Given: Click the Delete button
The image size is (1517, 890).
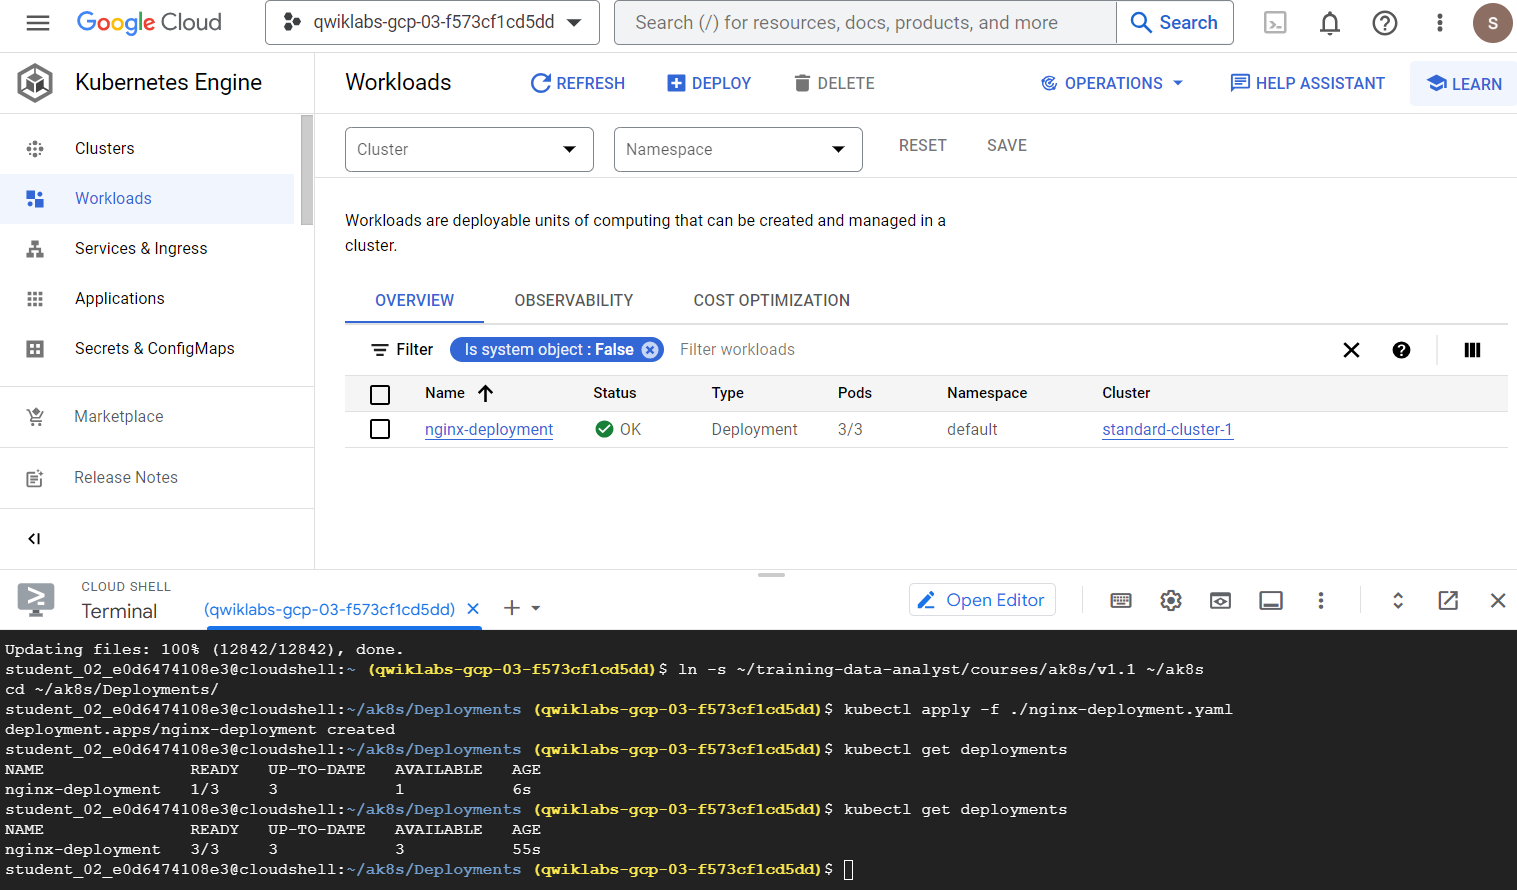Looking at the screenshot, I should (x=834, y=83).
